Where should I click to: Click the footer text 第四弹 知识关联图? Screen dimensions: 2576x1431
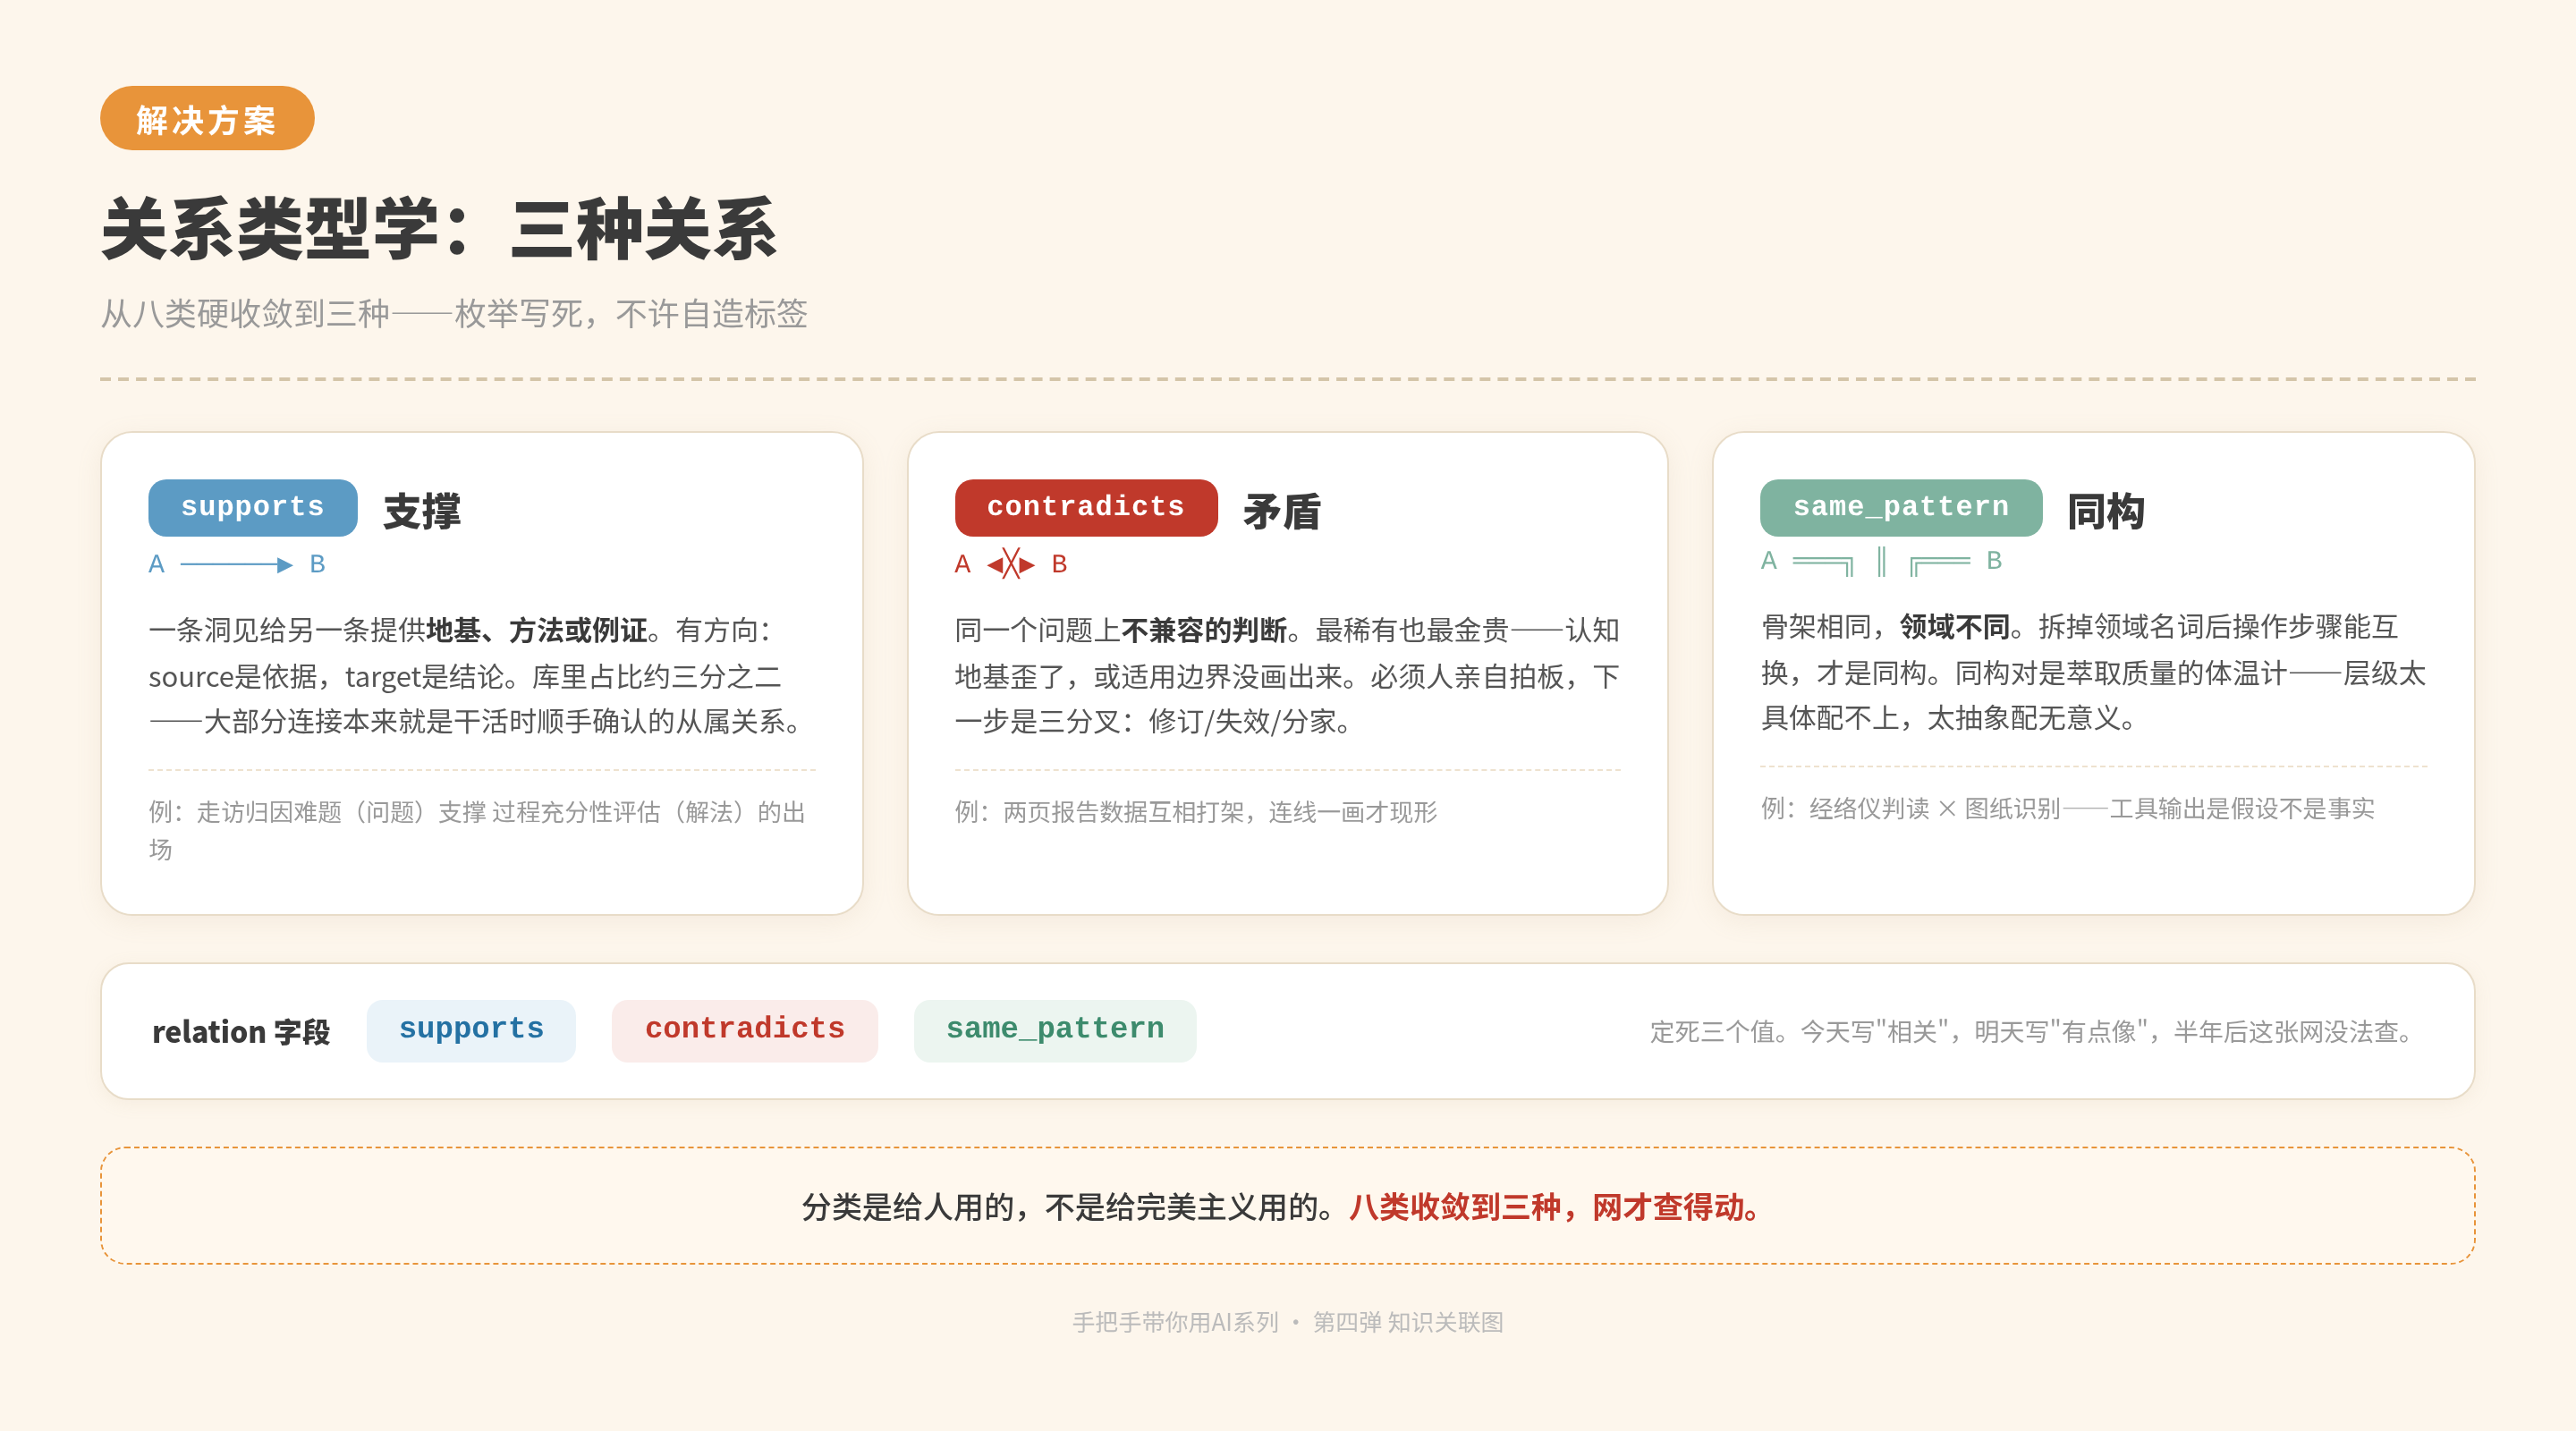point(1408,1322)
